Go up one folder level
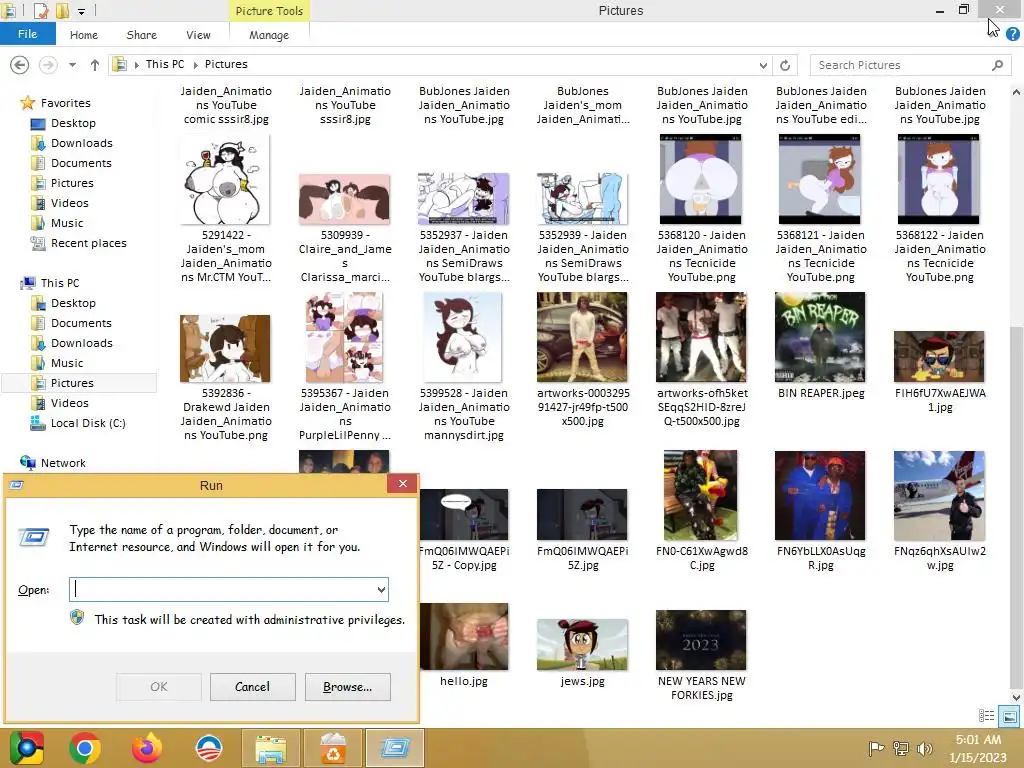This screenshot has width=1024, height=768. pos(95,65)
